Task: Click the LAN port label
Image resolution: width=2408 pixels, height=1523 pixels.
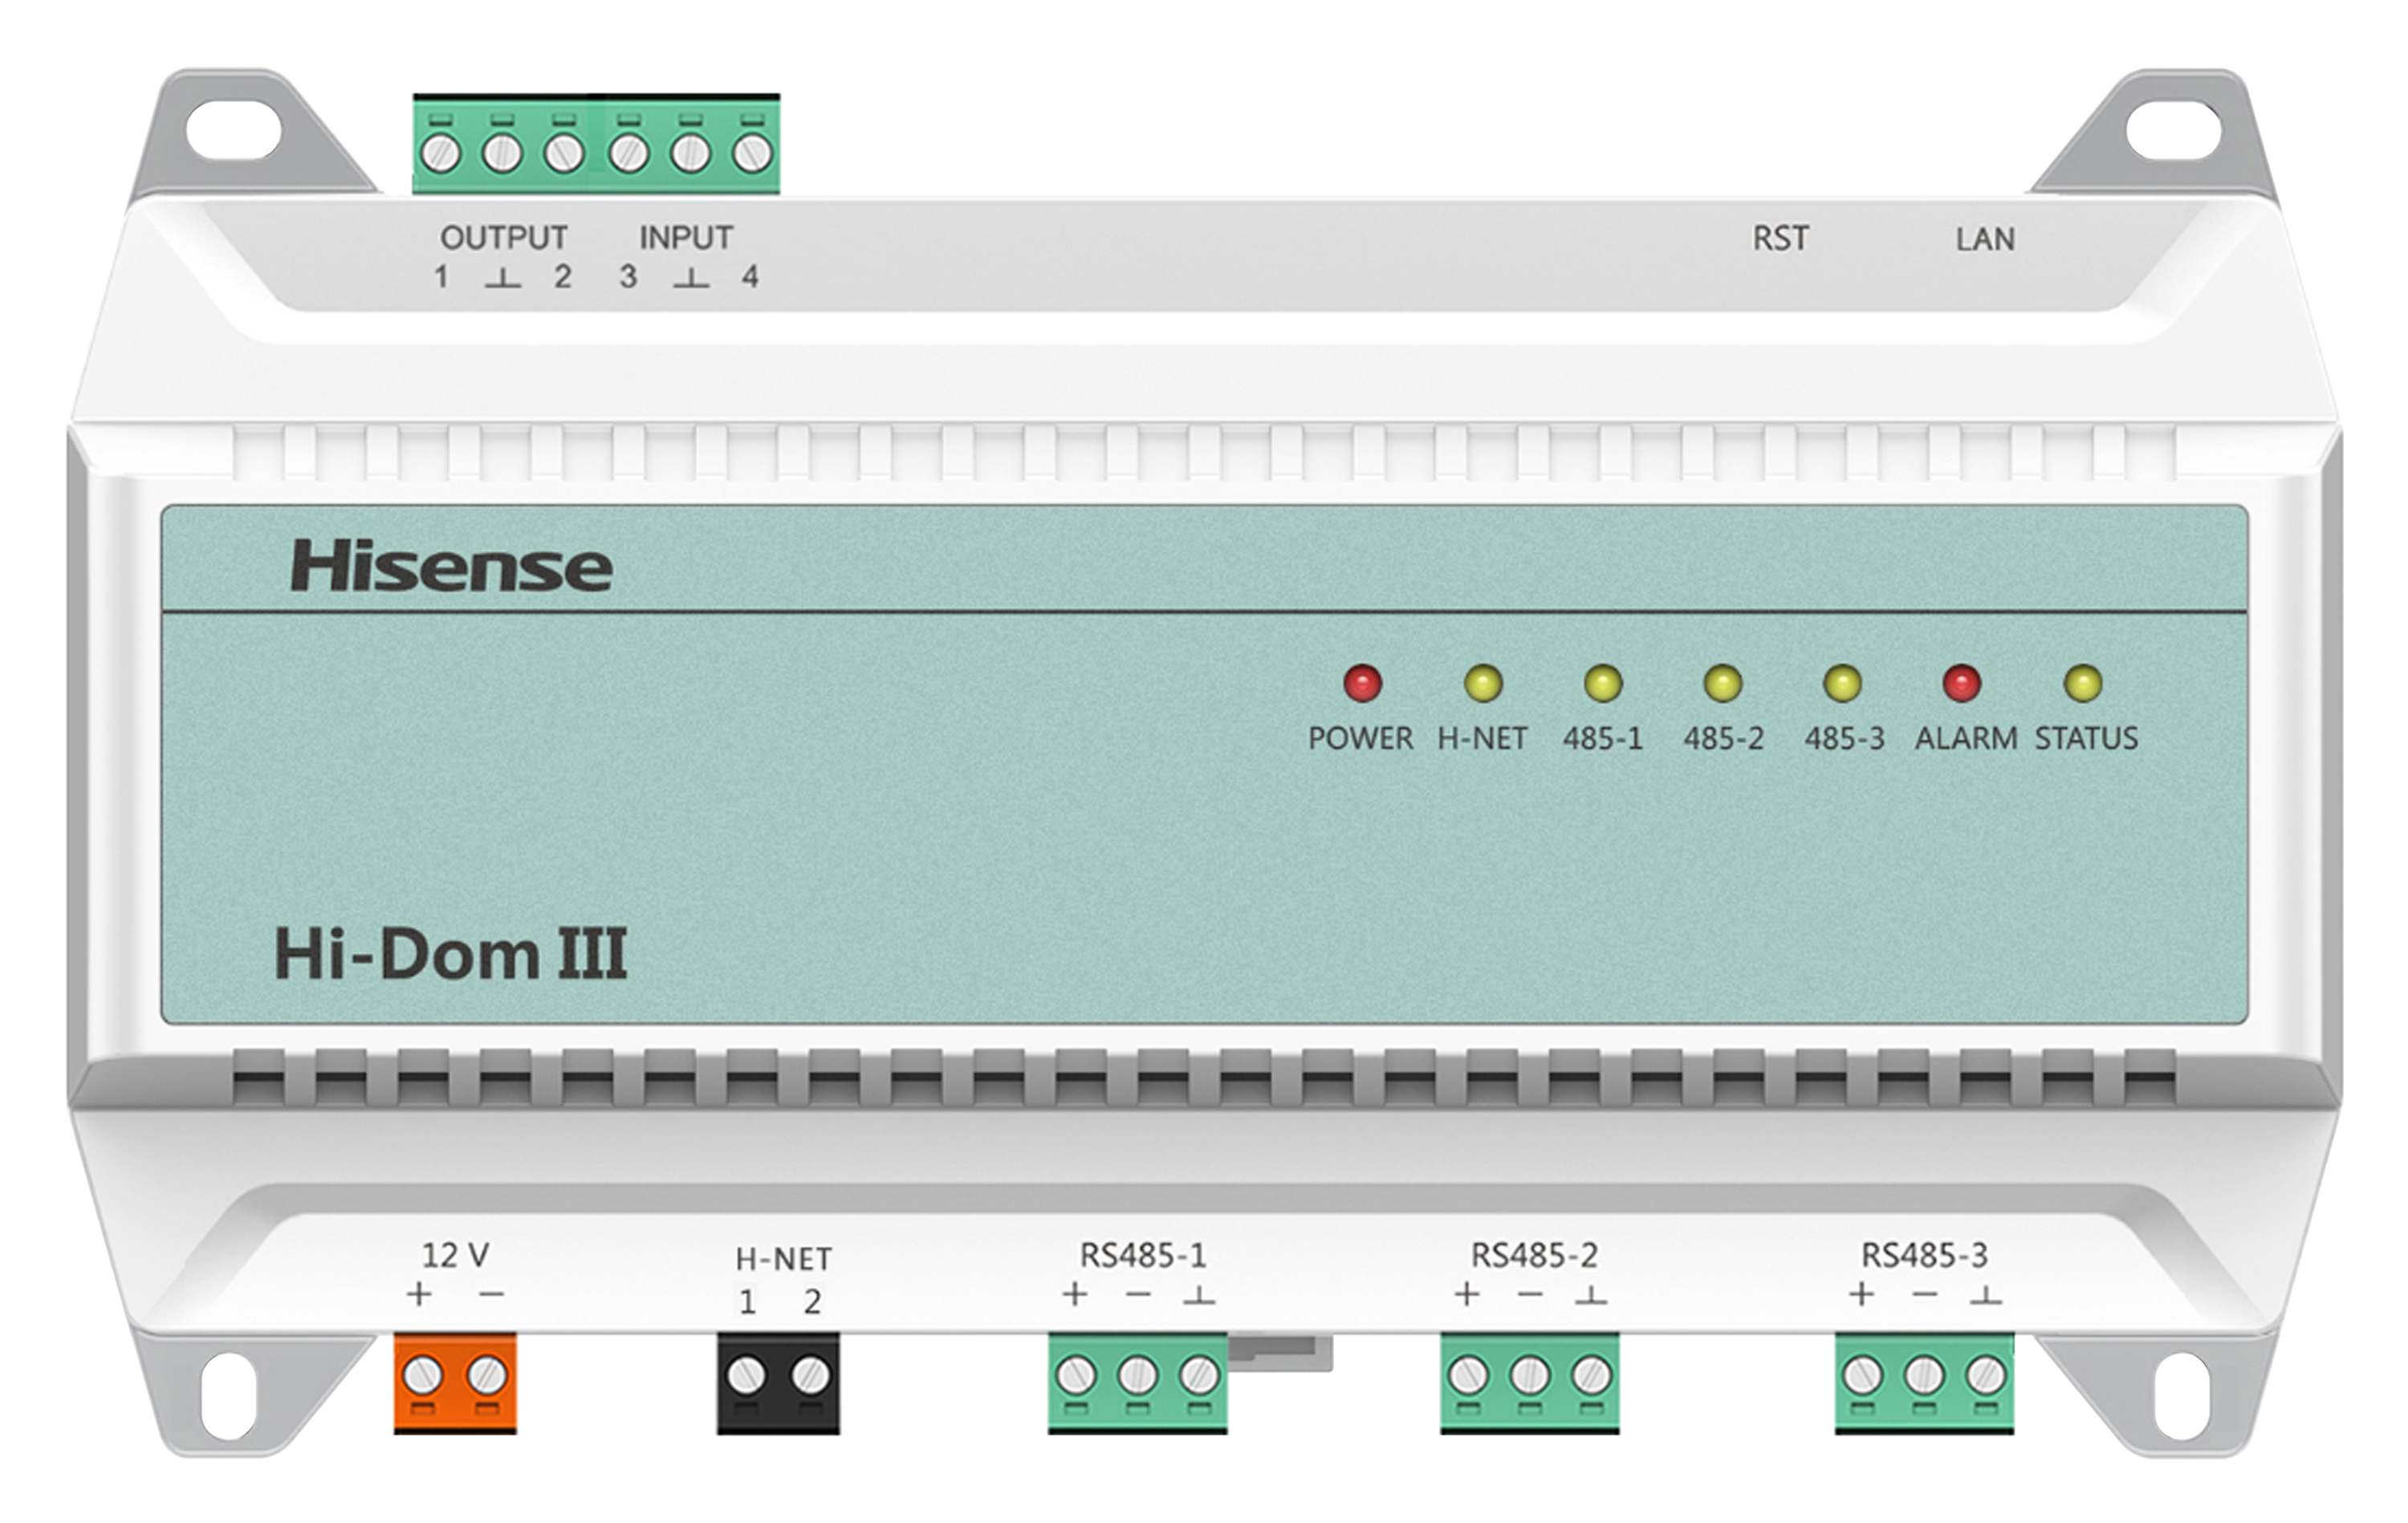Action: 1985,240
